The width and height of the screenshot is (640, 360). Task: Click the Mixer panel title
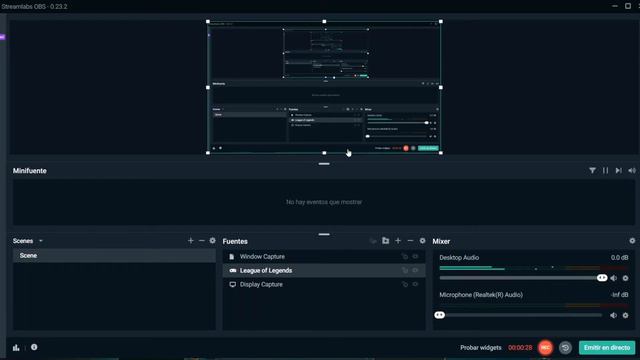pyautogui.click(x=441, y=241)
